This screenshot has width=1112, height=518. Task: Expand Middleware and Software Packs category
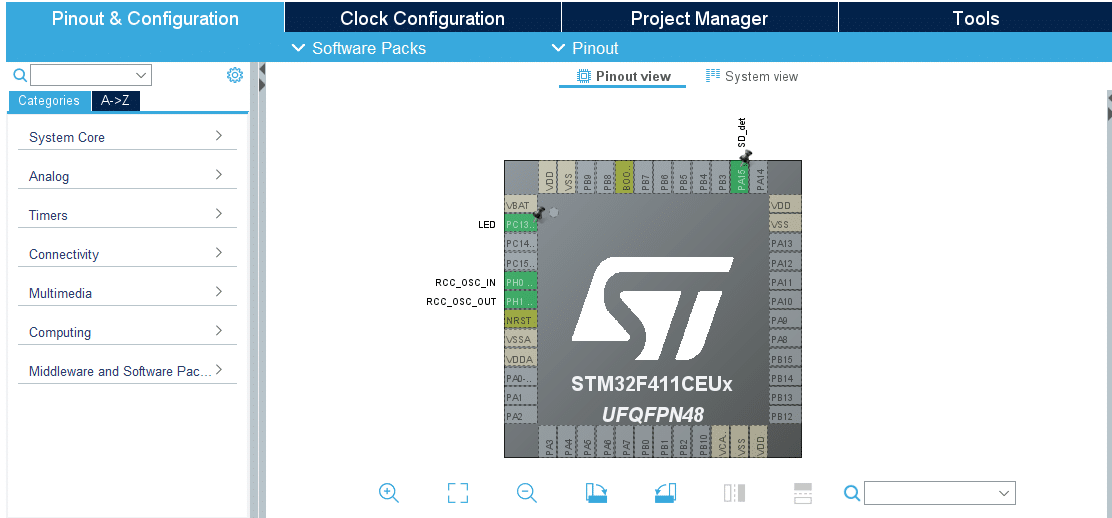click(x=127, y=371)
